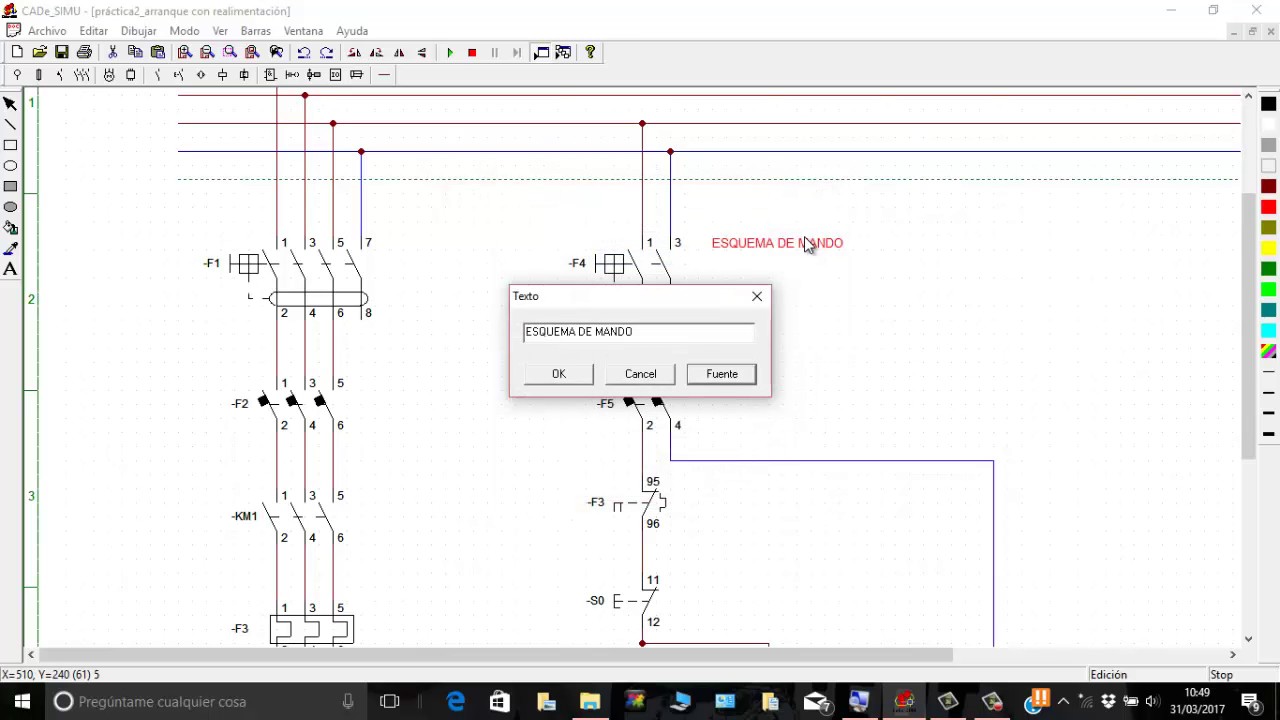
Task: Start the simulation with the green play icon
Action: (450, 52)
